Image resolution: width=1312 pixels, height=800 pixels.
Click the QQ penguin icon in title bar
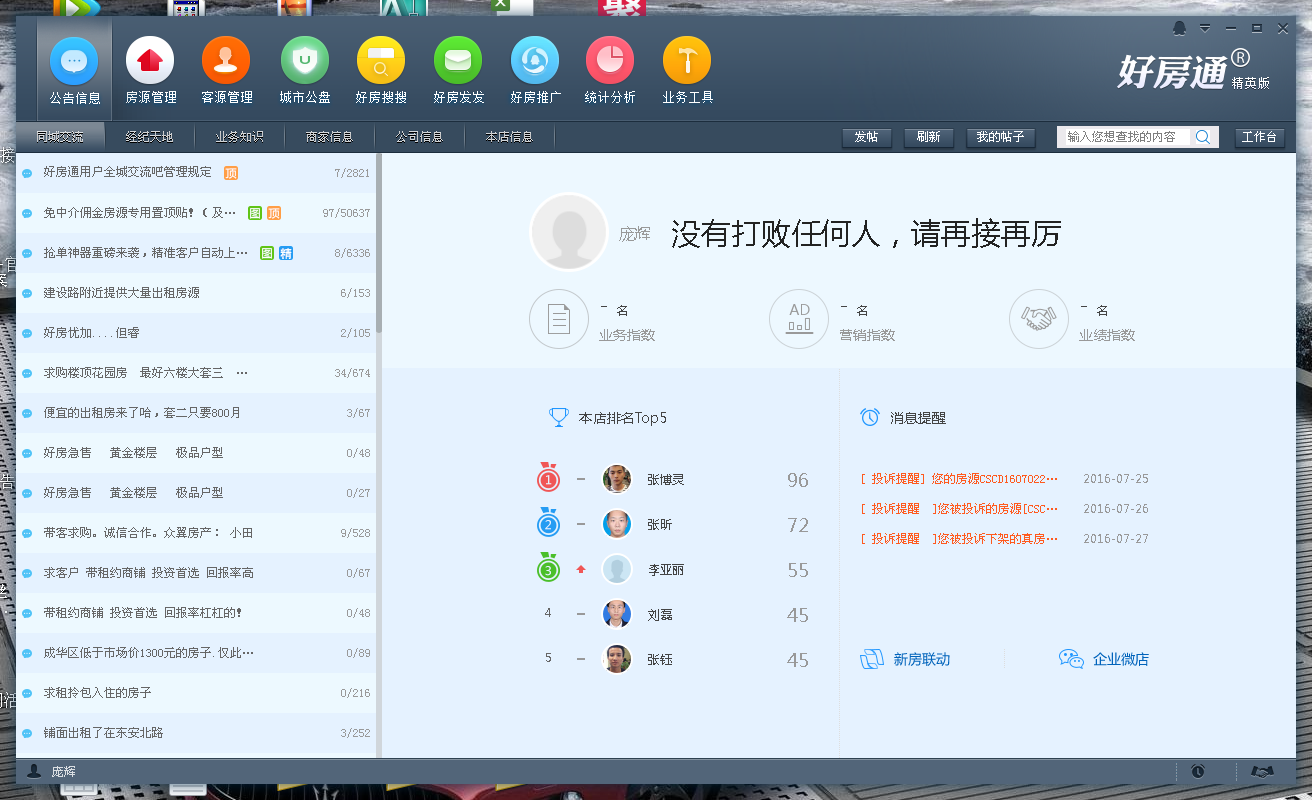coord(1181,28)
